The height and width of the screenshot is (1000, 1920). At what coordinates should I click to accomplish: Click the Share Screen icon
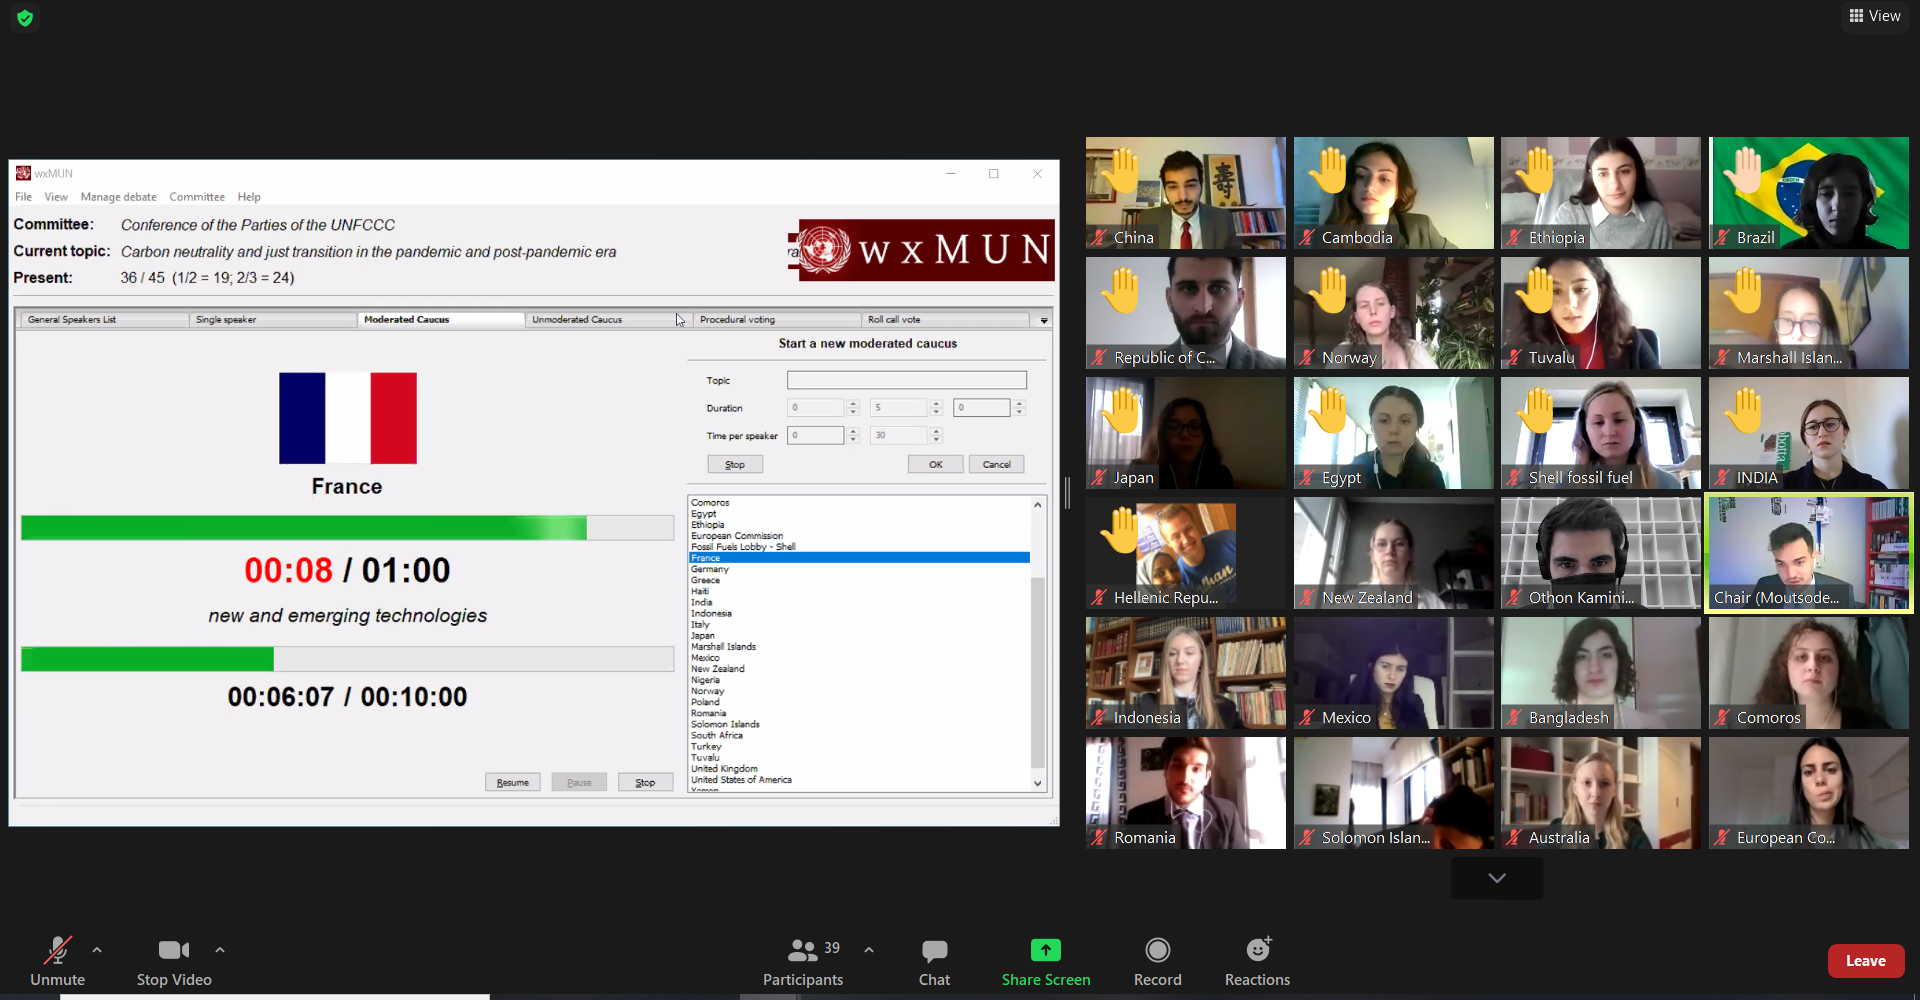[x=1045, y=950]
